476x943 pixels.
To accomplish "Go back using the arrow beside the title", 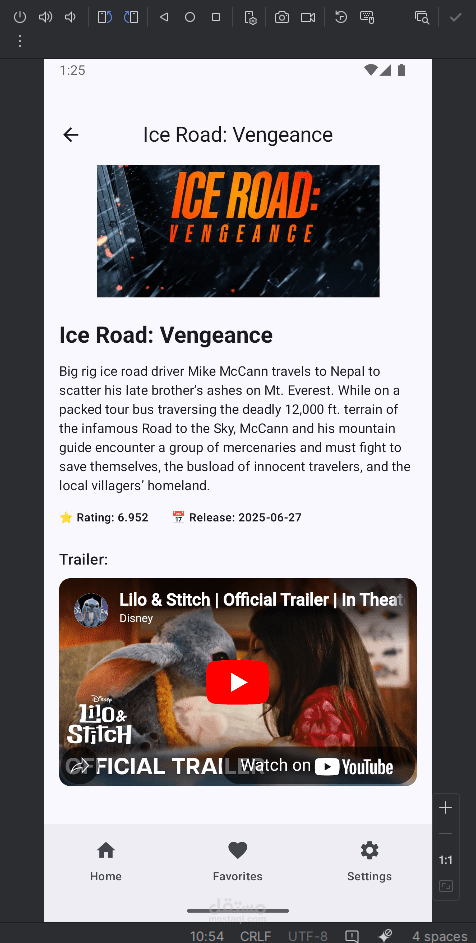I will coord(71,135).
